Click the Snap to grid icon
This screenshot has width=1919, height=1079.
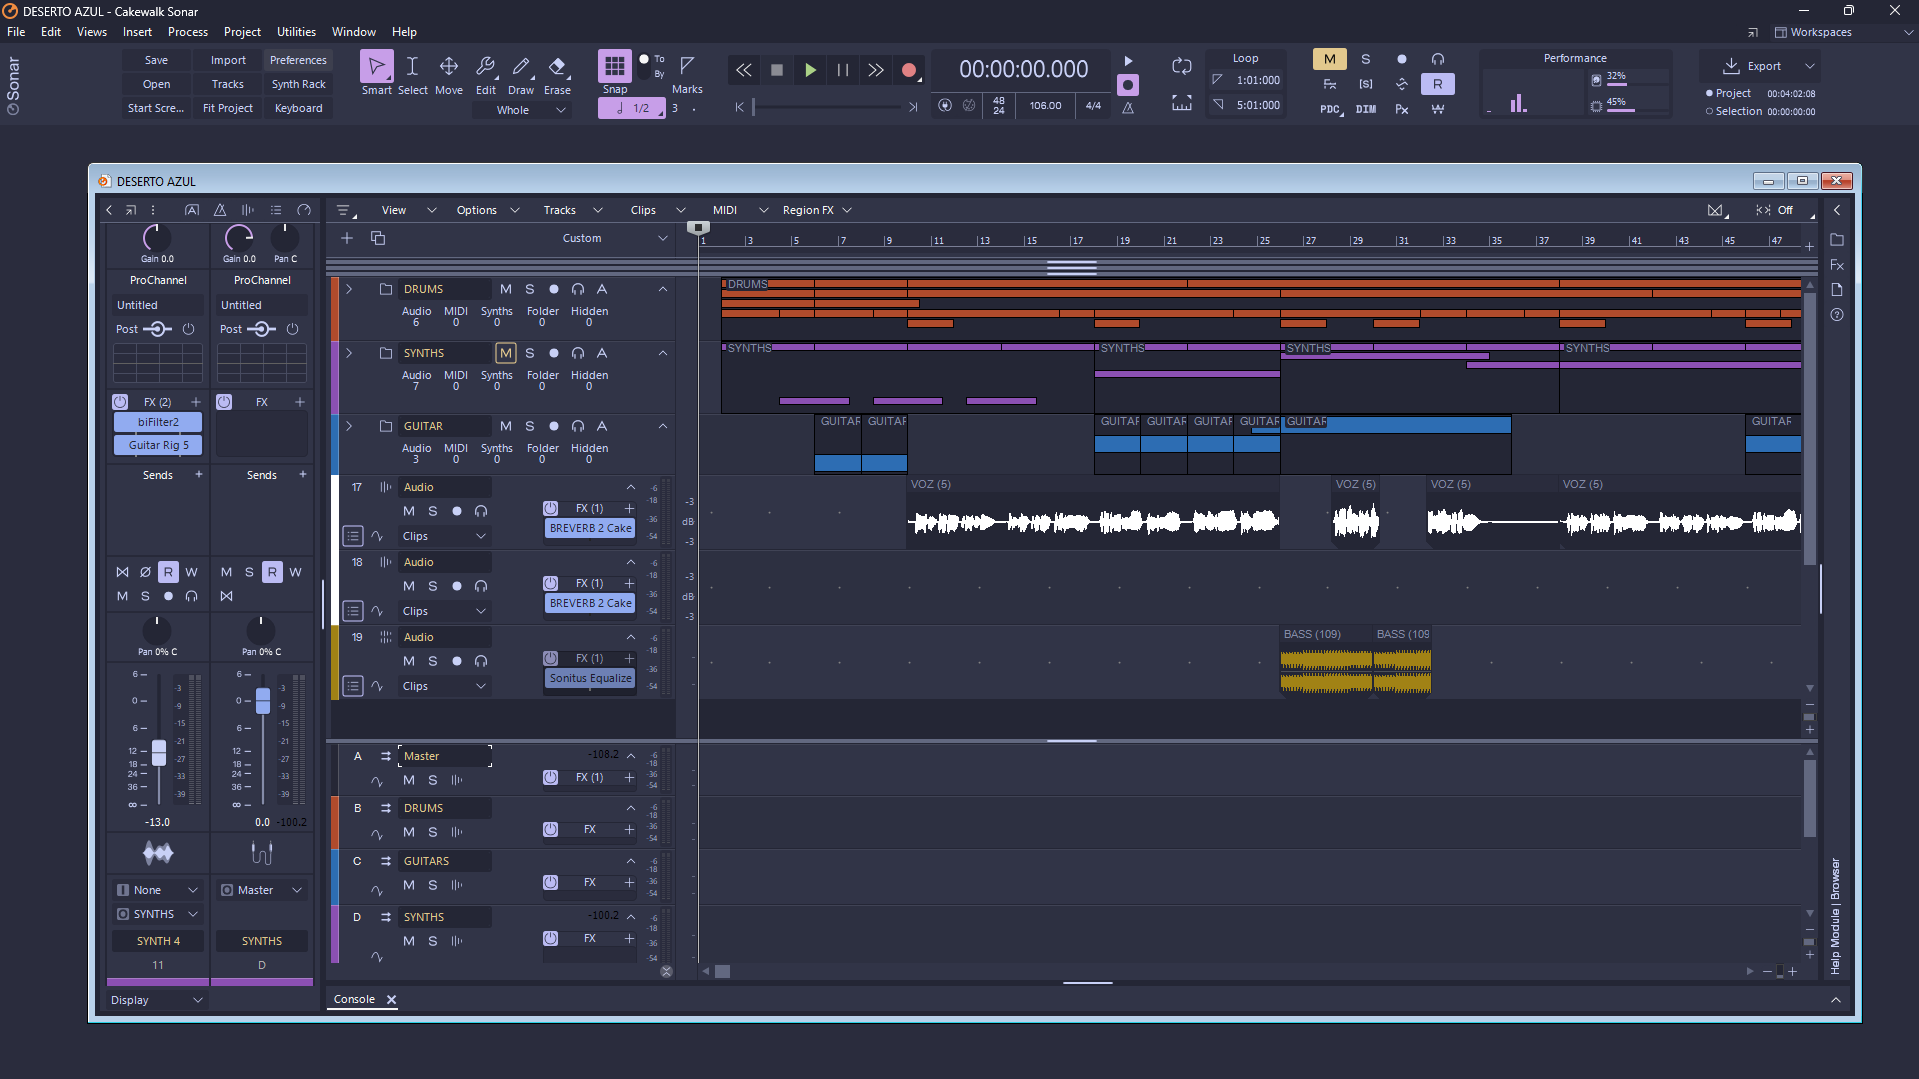point(614,67)
